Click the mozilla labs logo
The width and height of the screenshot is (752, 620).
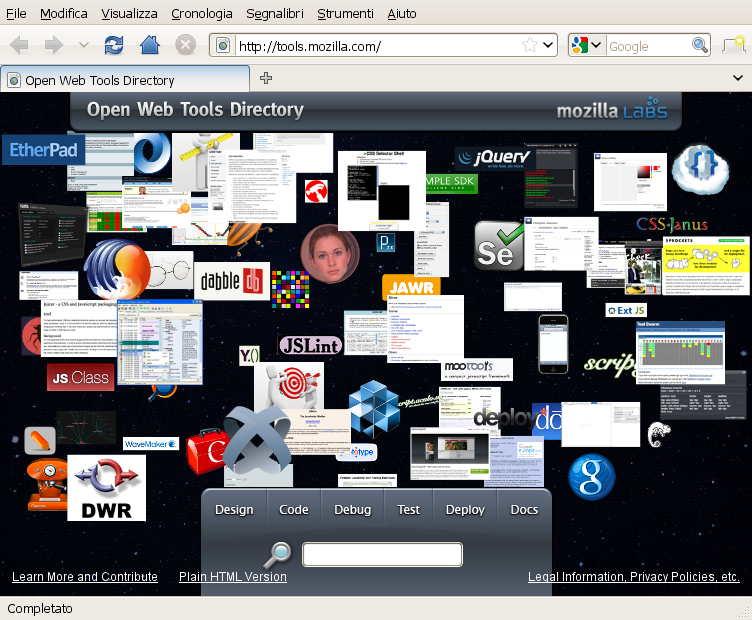coord(612,109)
